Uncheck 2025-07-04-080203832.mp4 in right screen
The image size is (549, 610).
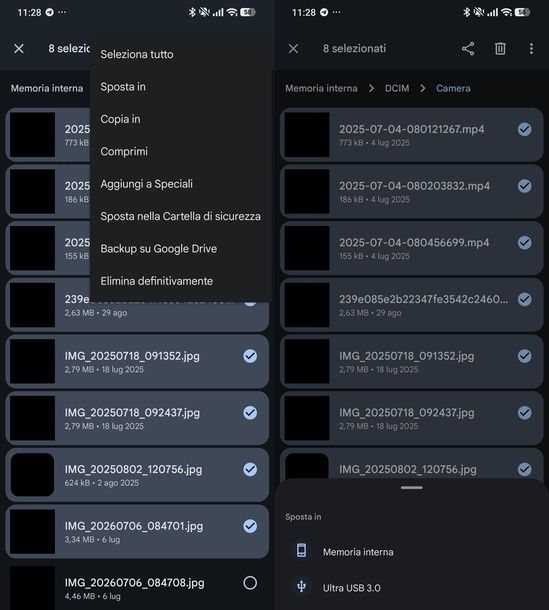click(x=524, y=186)
